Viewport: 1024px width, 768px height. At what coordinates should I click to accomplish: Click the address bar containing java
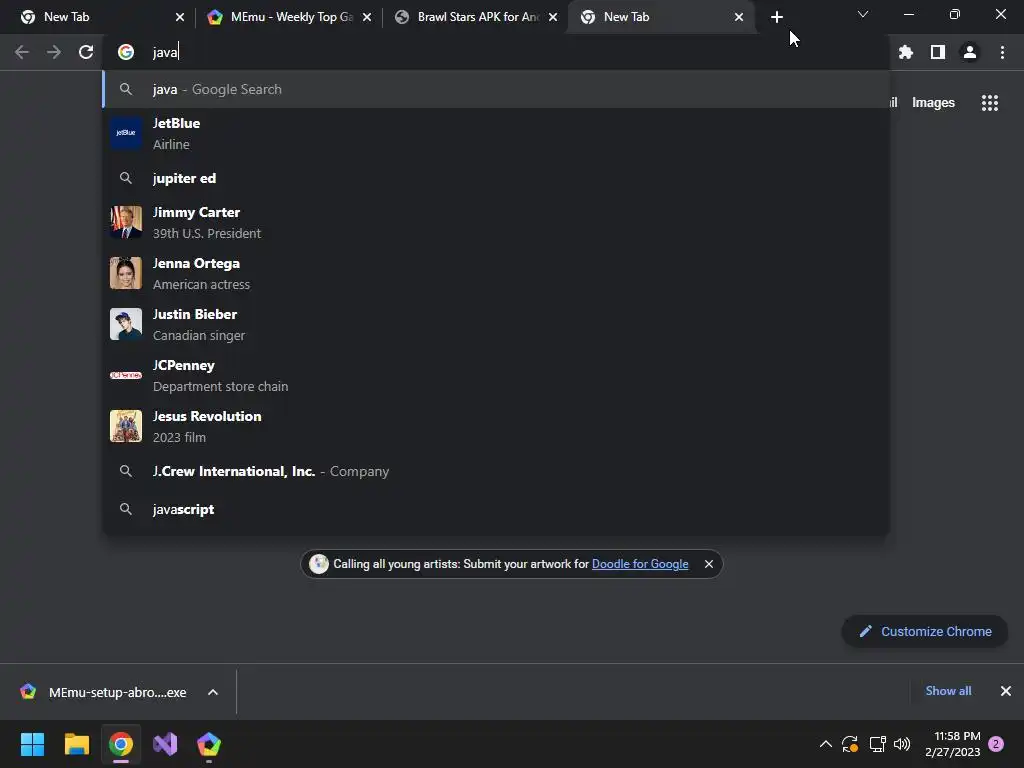(496, 52)
